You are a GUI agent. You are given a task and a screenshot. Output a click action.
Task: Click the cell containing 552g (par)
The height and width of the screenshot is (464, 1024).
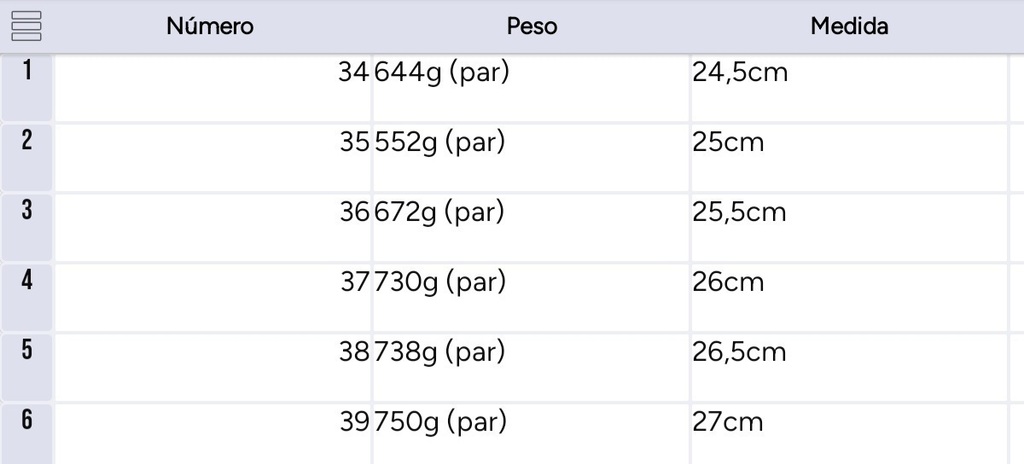pos(531,157)
